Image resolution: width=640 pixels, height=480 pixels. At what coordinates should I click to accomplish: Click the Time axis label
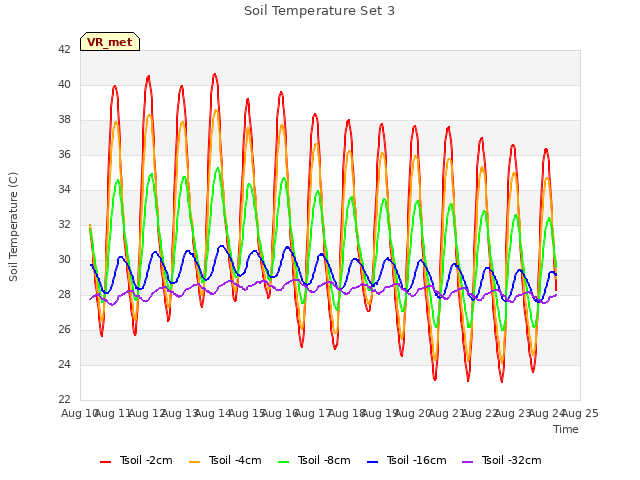(565, 429)
